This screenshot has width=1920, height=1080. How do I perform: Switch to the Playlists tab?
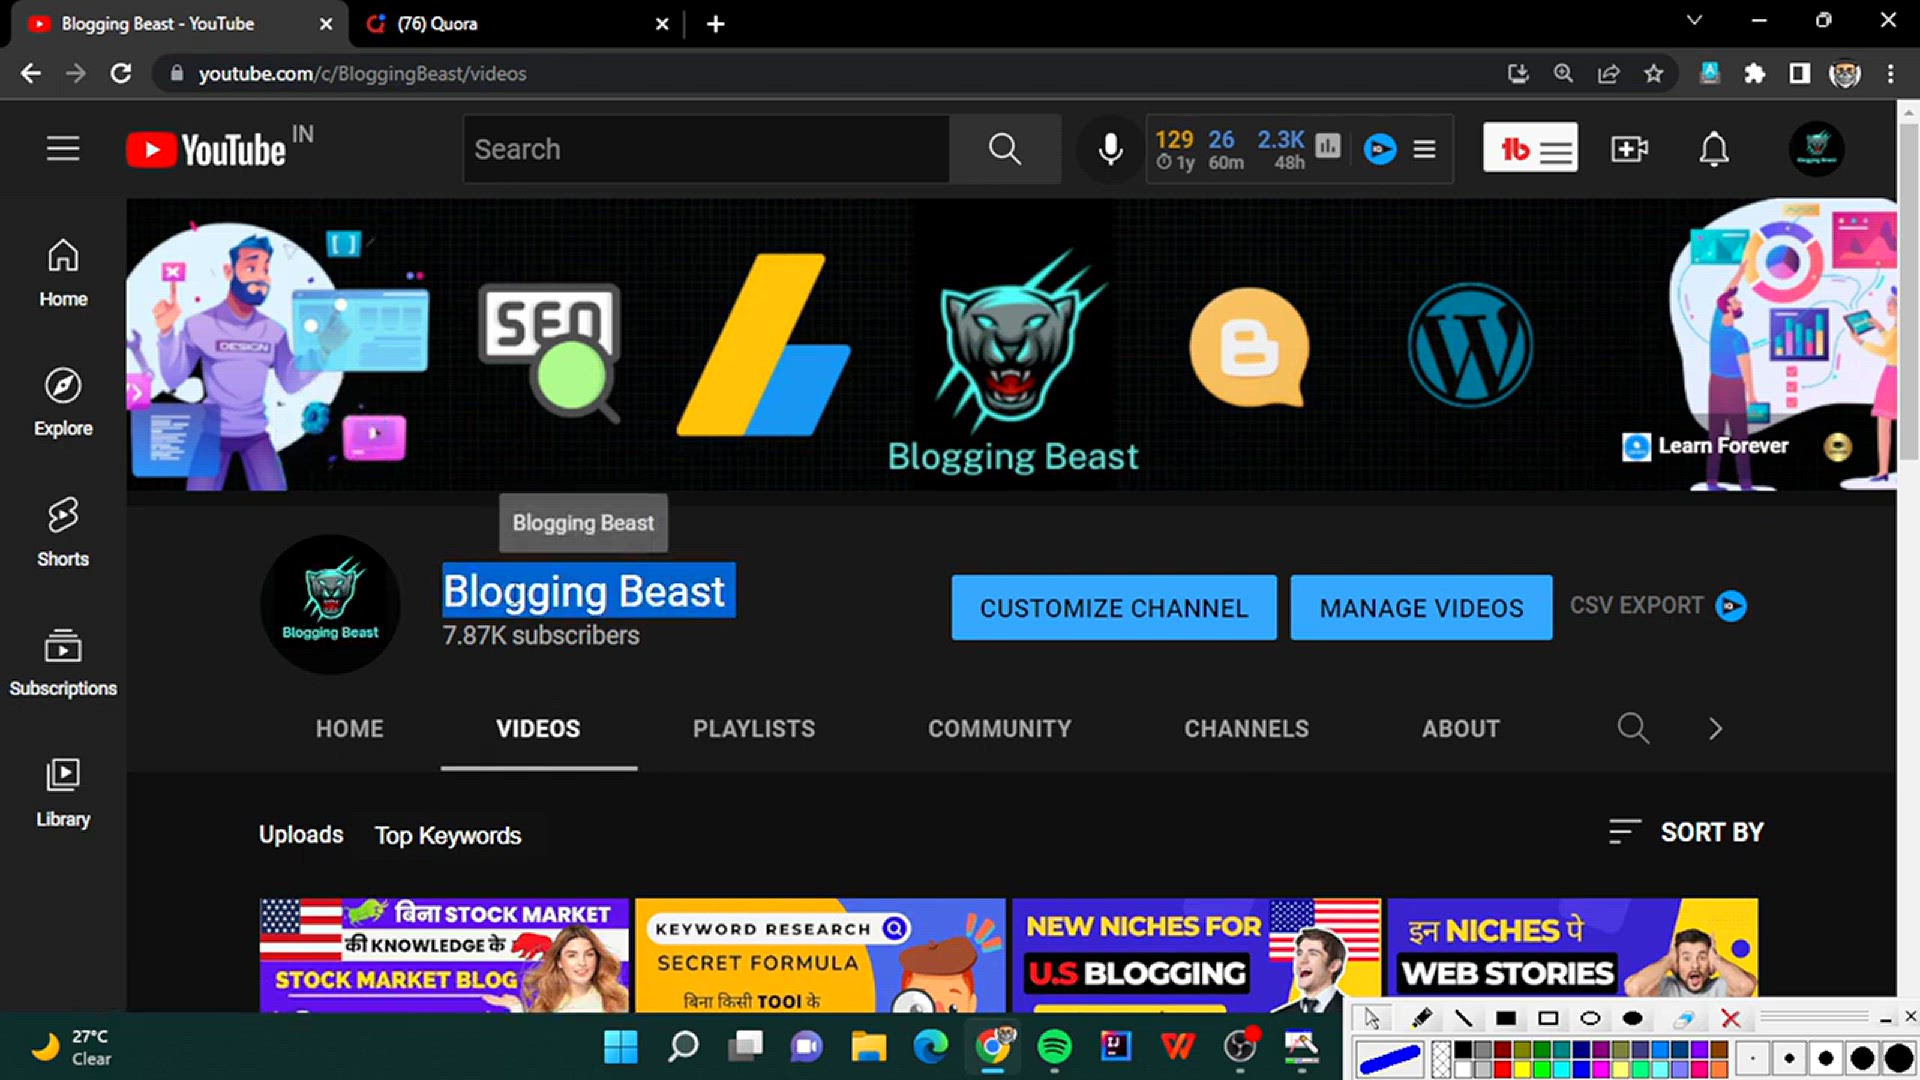(x=754, y=729)
